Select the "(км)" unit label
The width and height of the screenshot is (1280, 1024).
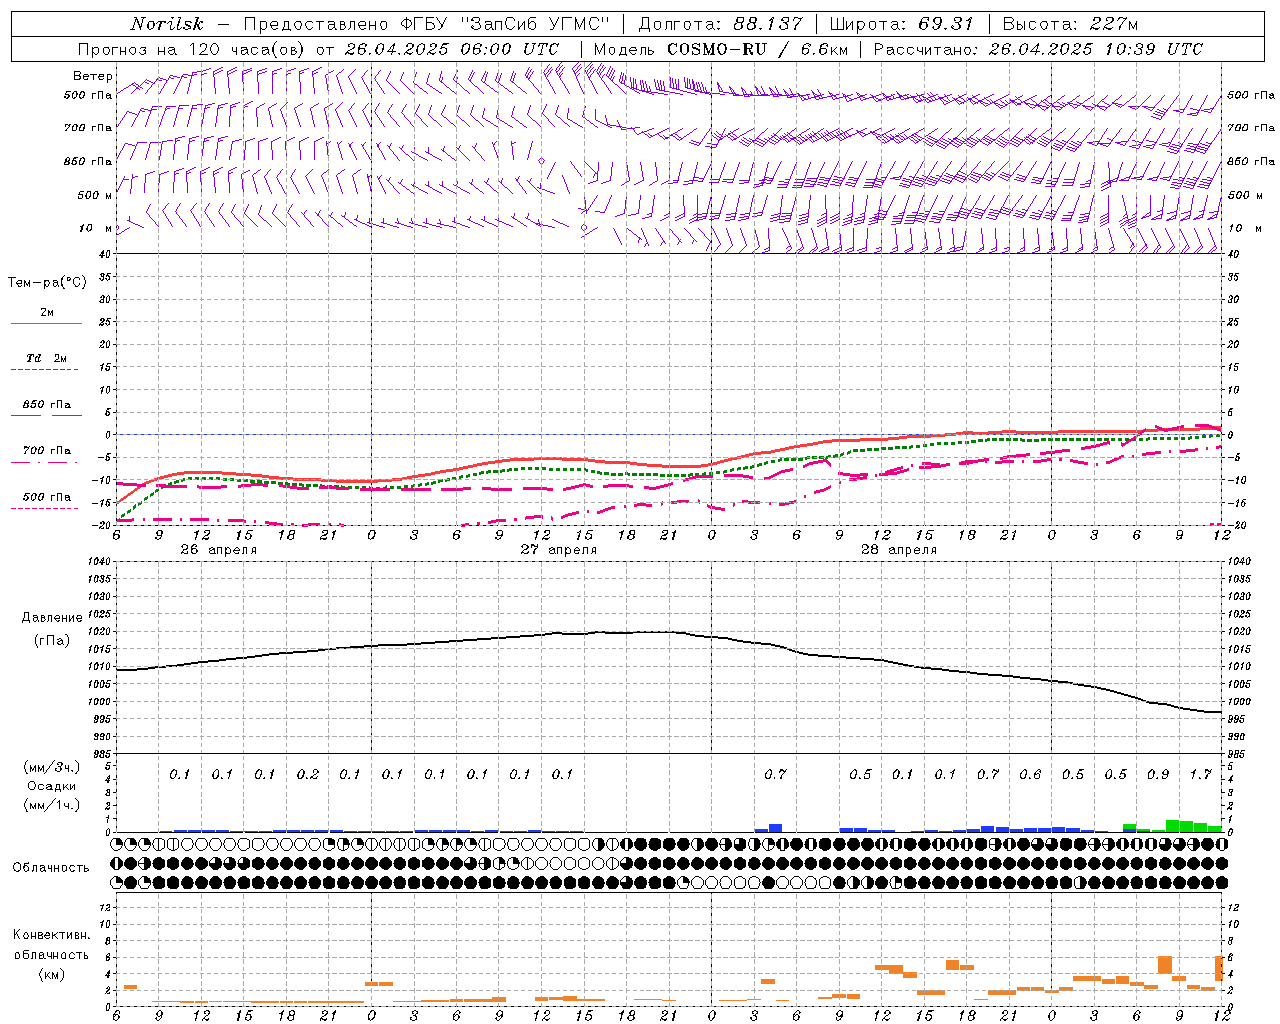click(52, 974)
